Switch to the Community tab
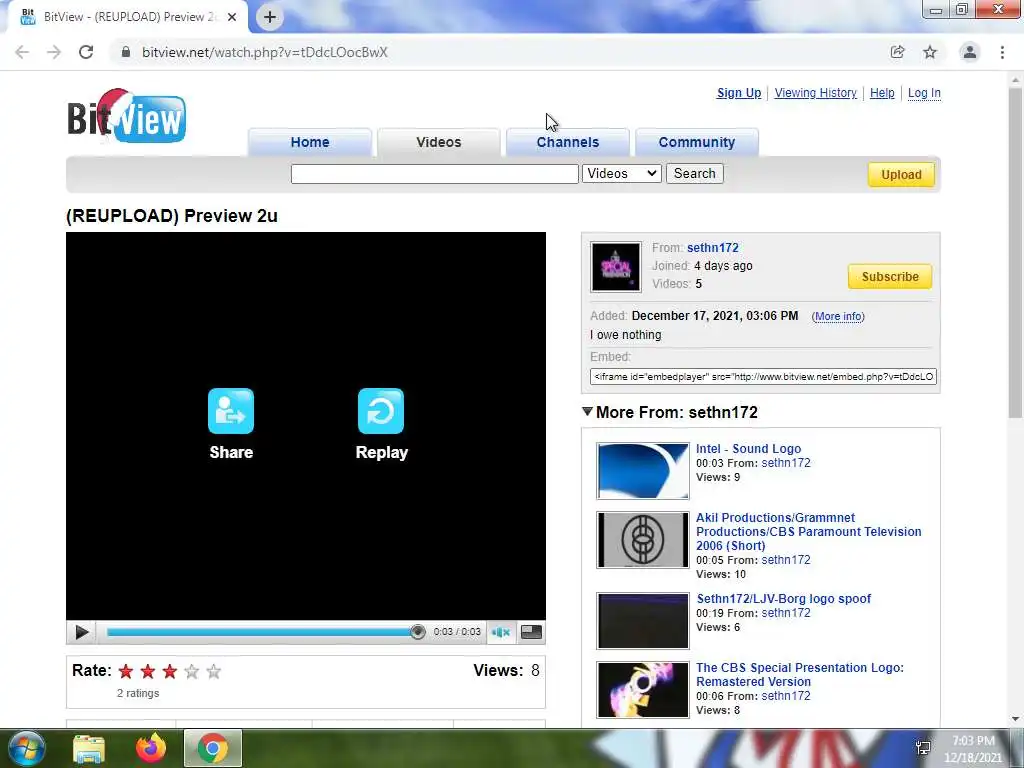The height and width of the screenshot is (768, 1024). (x=696, y=142)
